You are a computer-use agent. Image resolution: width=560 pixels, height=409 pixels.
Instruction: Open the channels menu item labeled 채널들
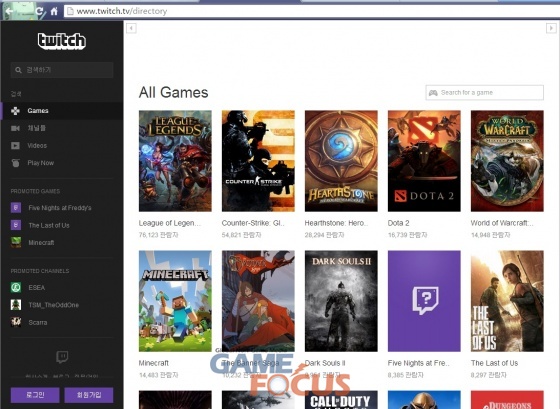(x=62, y=128)
